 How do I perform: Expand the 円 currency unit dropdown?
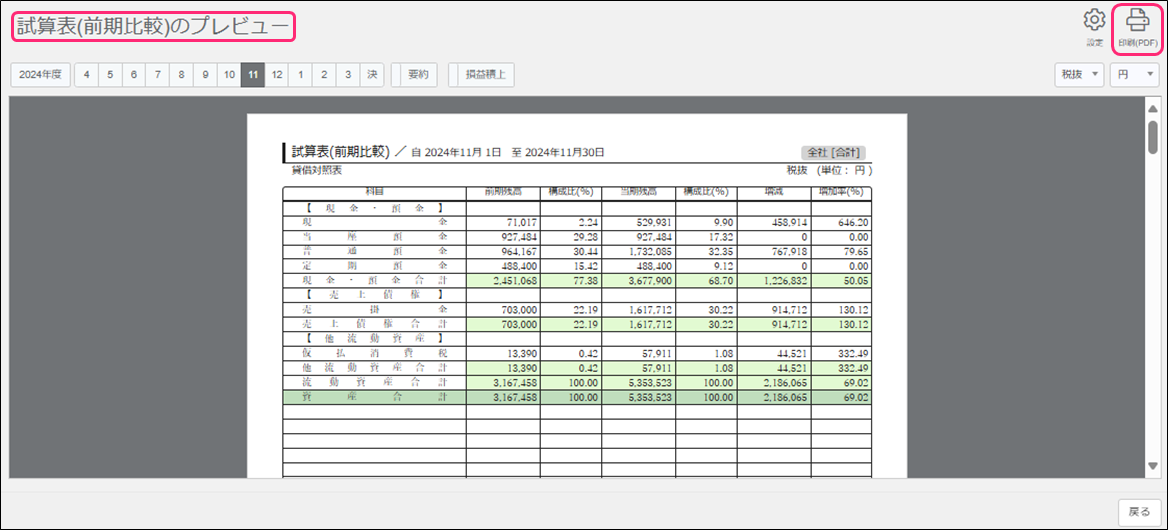pos(1135,75)
